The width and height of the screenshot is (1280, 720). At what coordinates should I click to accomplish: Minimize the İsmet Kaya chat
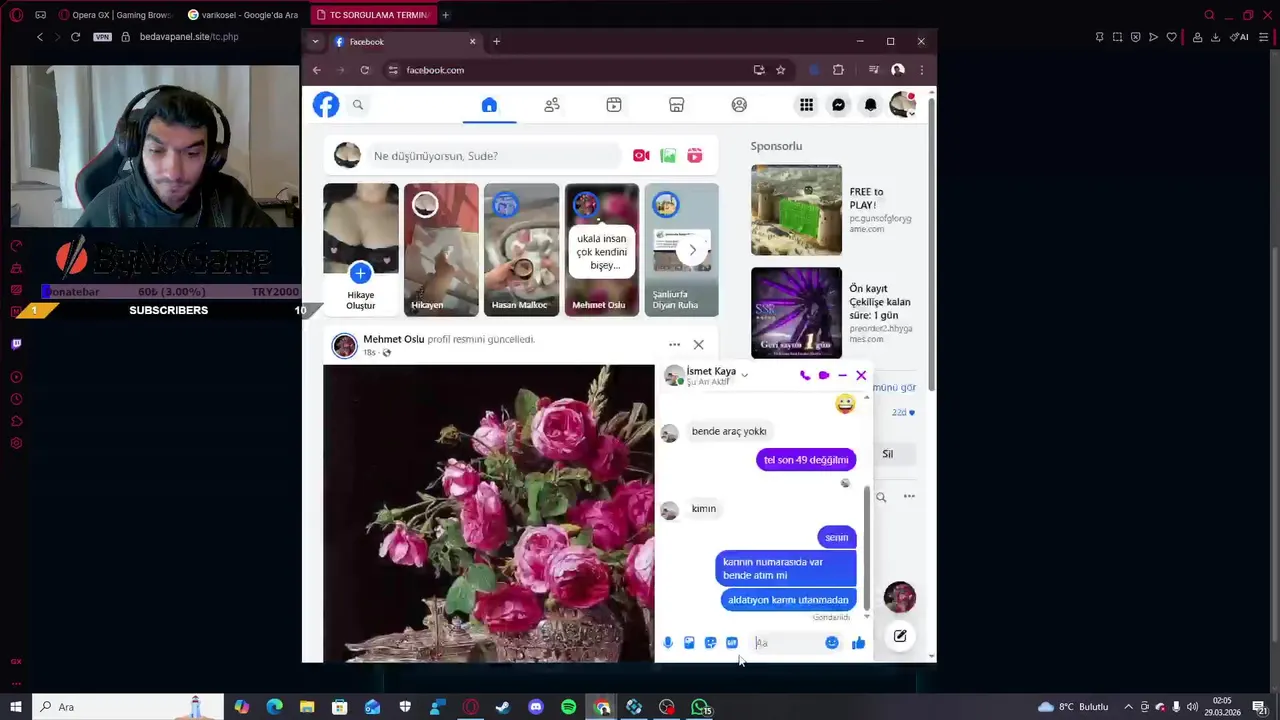842,376
